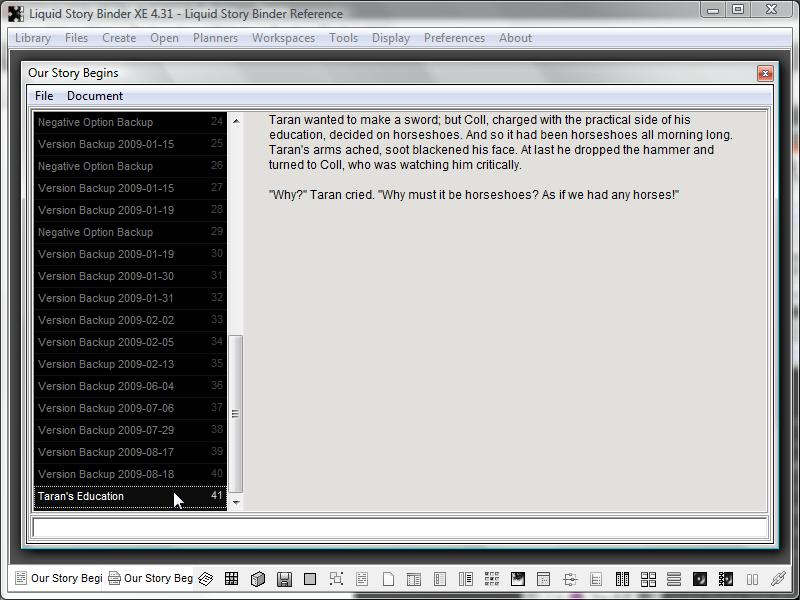Open the File menu in story window
This screenshot has width=800, height=600.
pyautogui.click(x=44, y=96)
